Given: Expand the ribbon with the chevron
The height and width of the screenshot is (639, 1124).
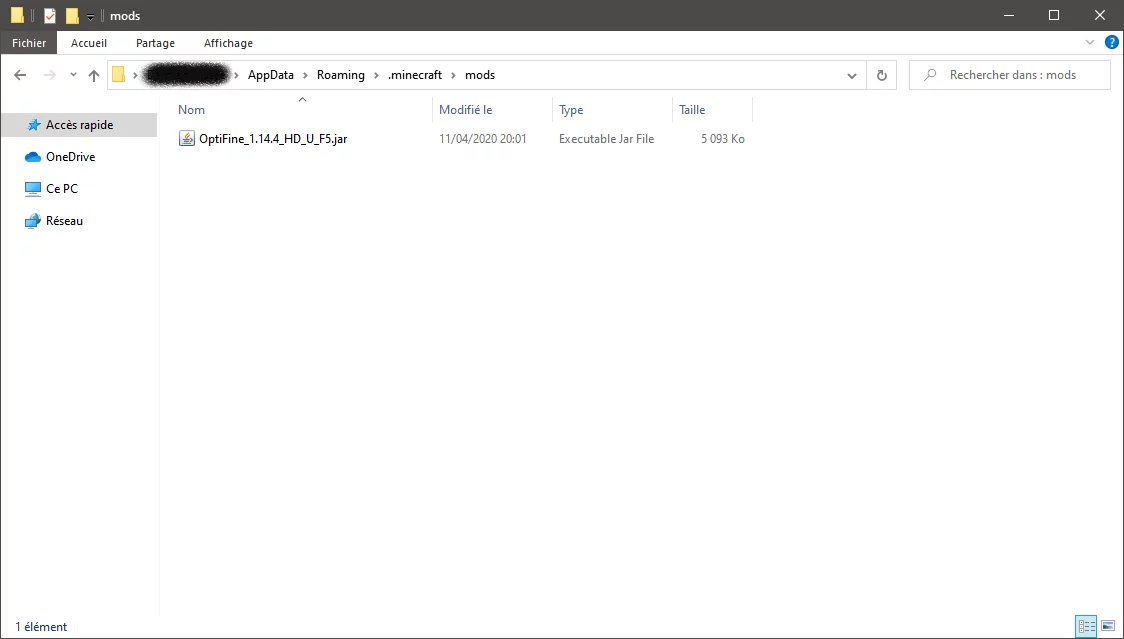Looking at the screenshot, I should click(x=1090, y=43).
